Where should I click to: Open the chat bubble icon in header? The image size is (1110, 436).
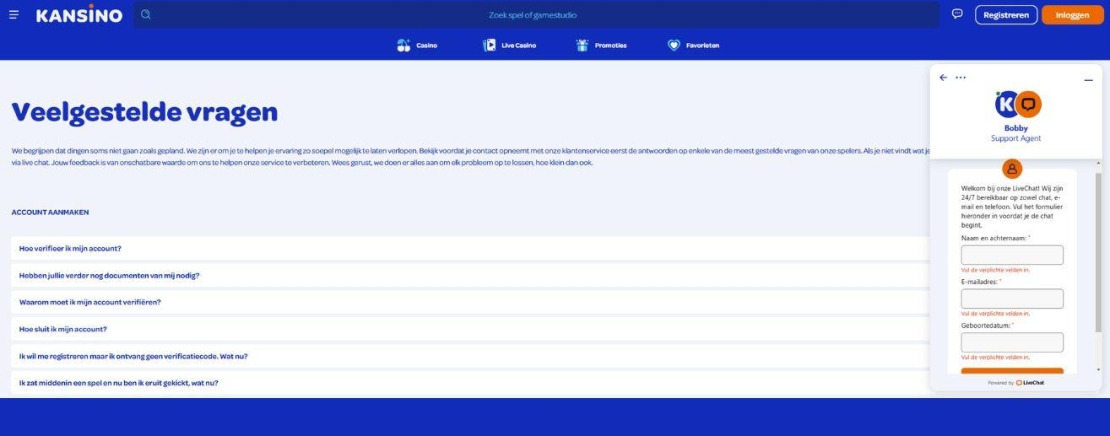(x=957, y=15)
